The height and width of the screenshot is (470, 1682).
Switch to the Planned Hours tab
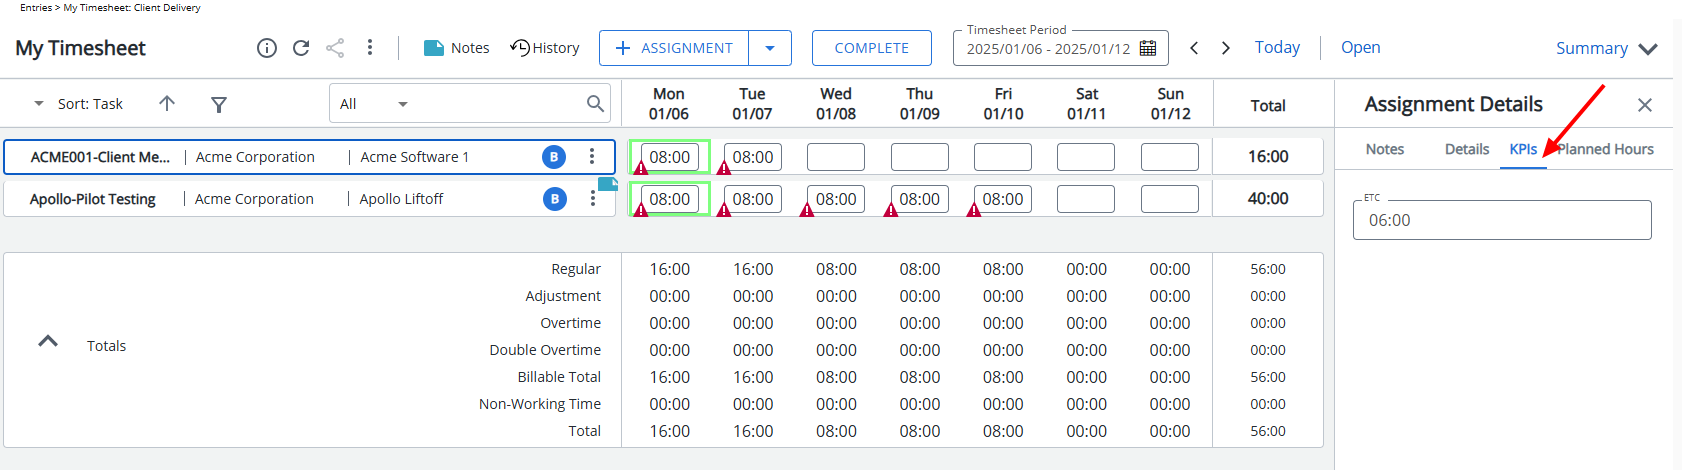[1605, 149]
